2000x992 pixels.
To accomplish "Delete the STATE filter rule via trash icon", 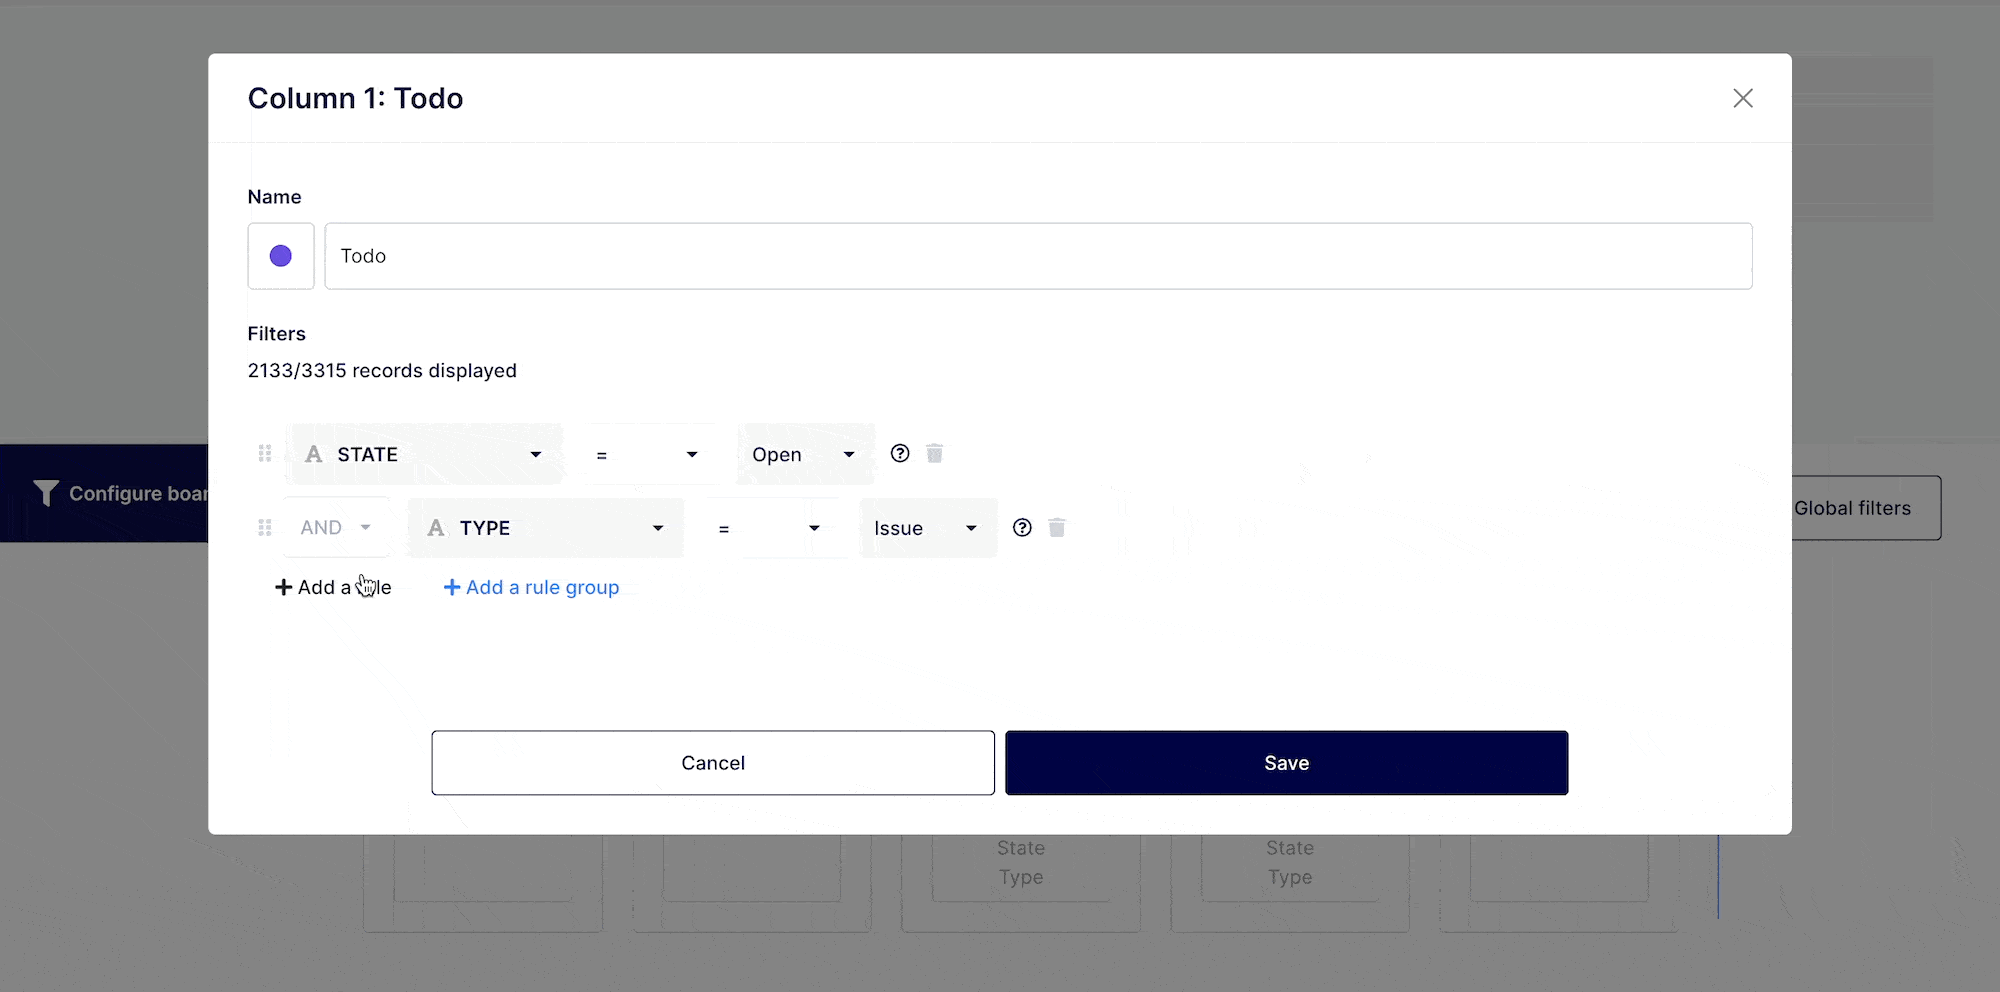I will pos(935,454).
